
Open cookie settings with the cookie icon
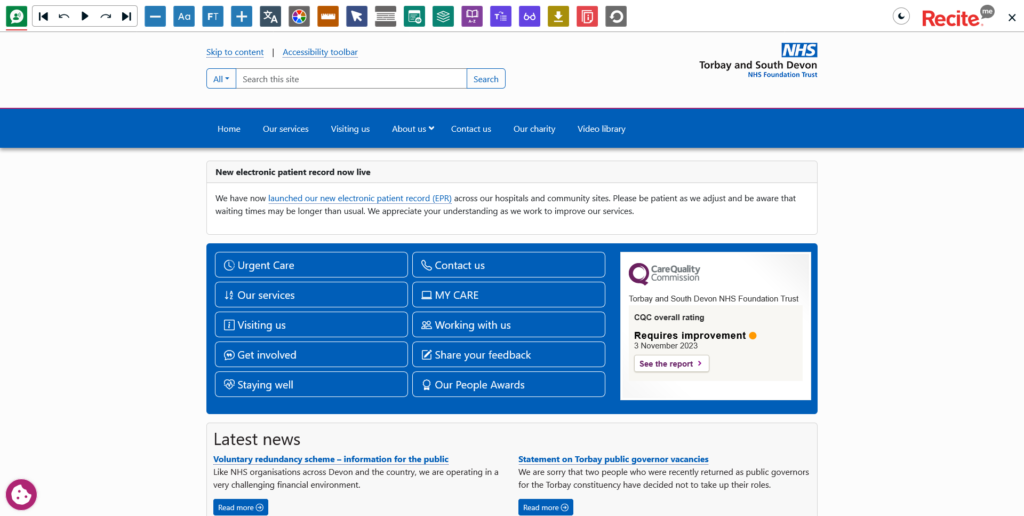22,494
